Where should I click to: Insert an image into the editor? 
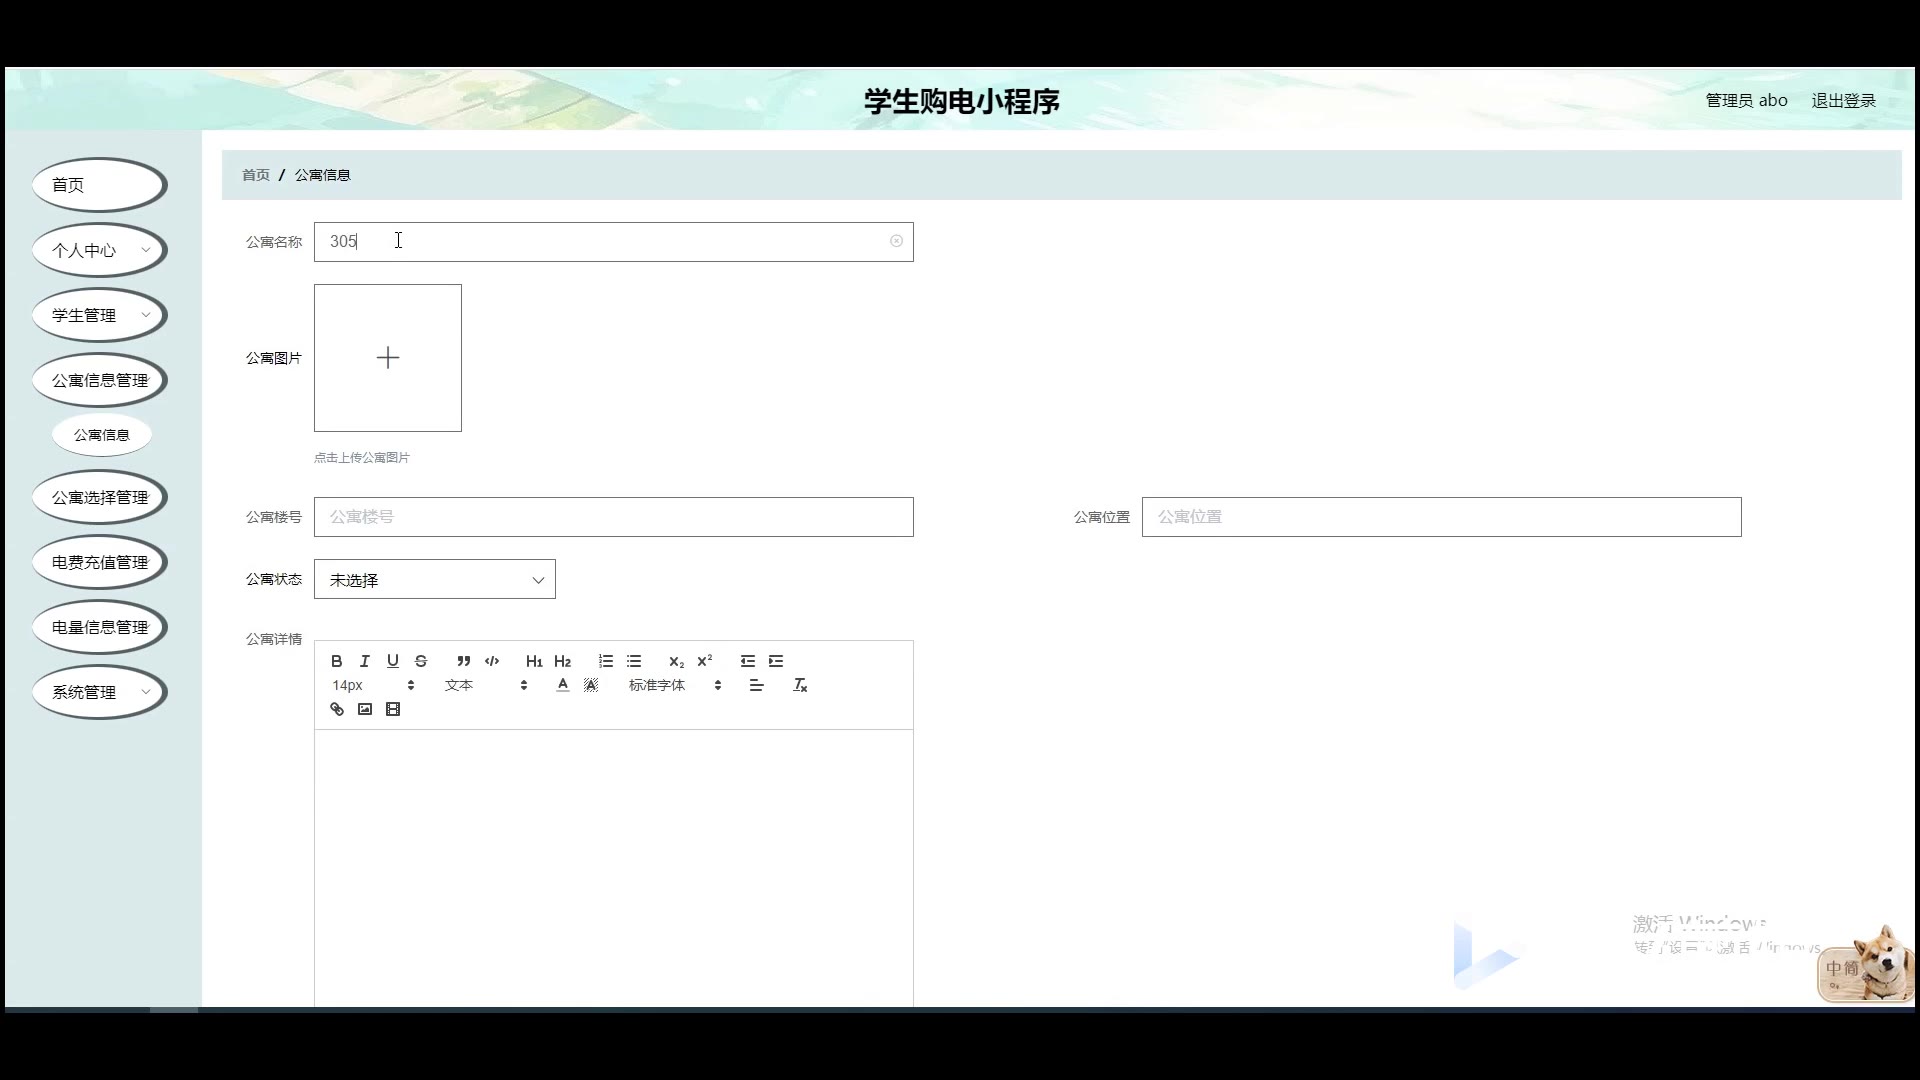coord(365,709)
